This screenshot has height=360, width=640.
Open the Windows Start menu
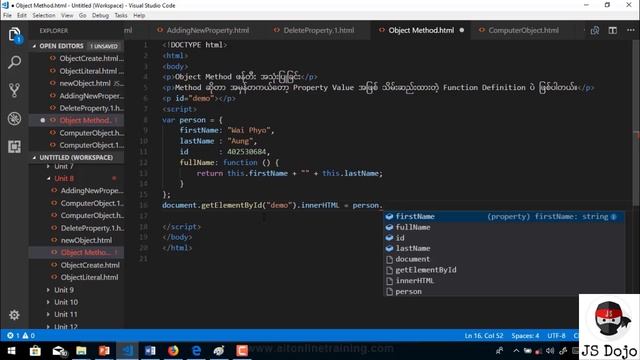point(11,351)
